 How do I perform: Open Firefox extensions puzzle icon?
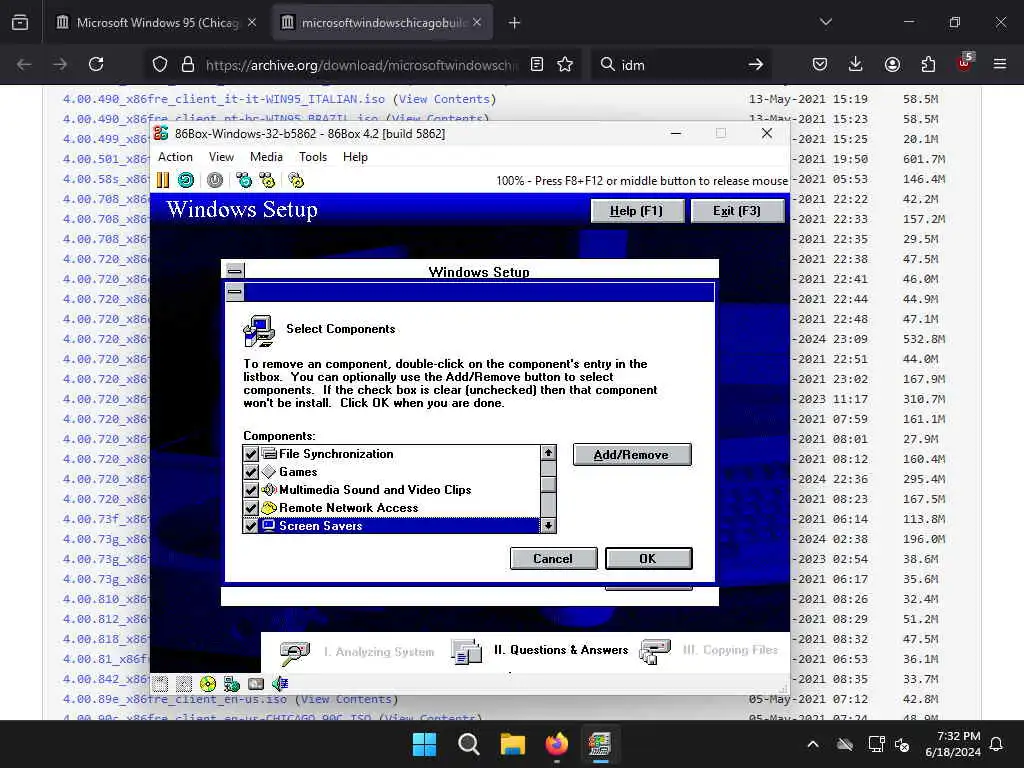click(928, 64)
